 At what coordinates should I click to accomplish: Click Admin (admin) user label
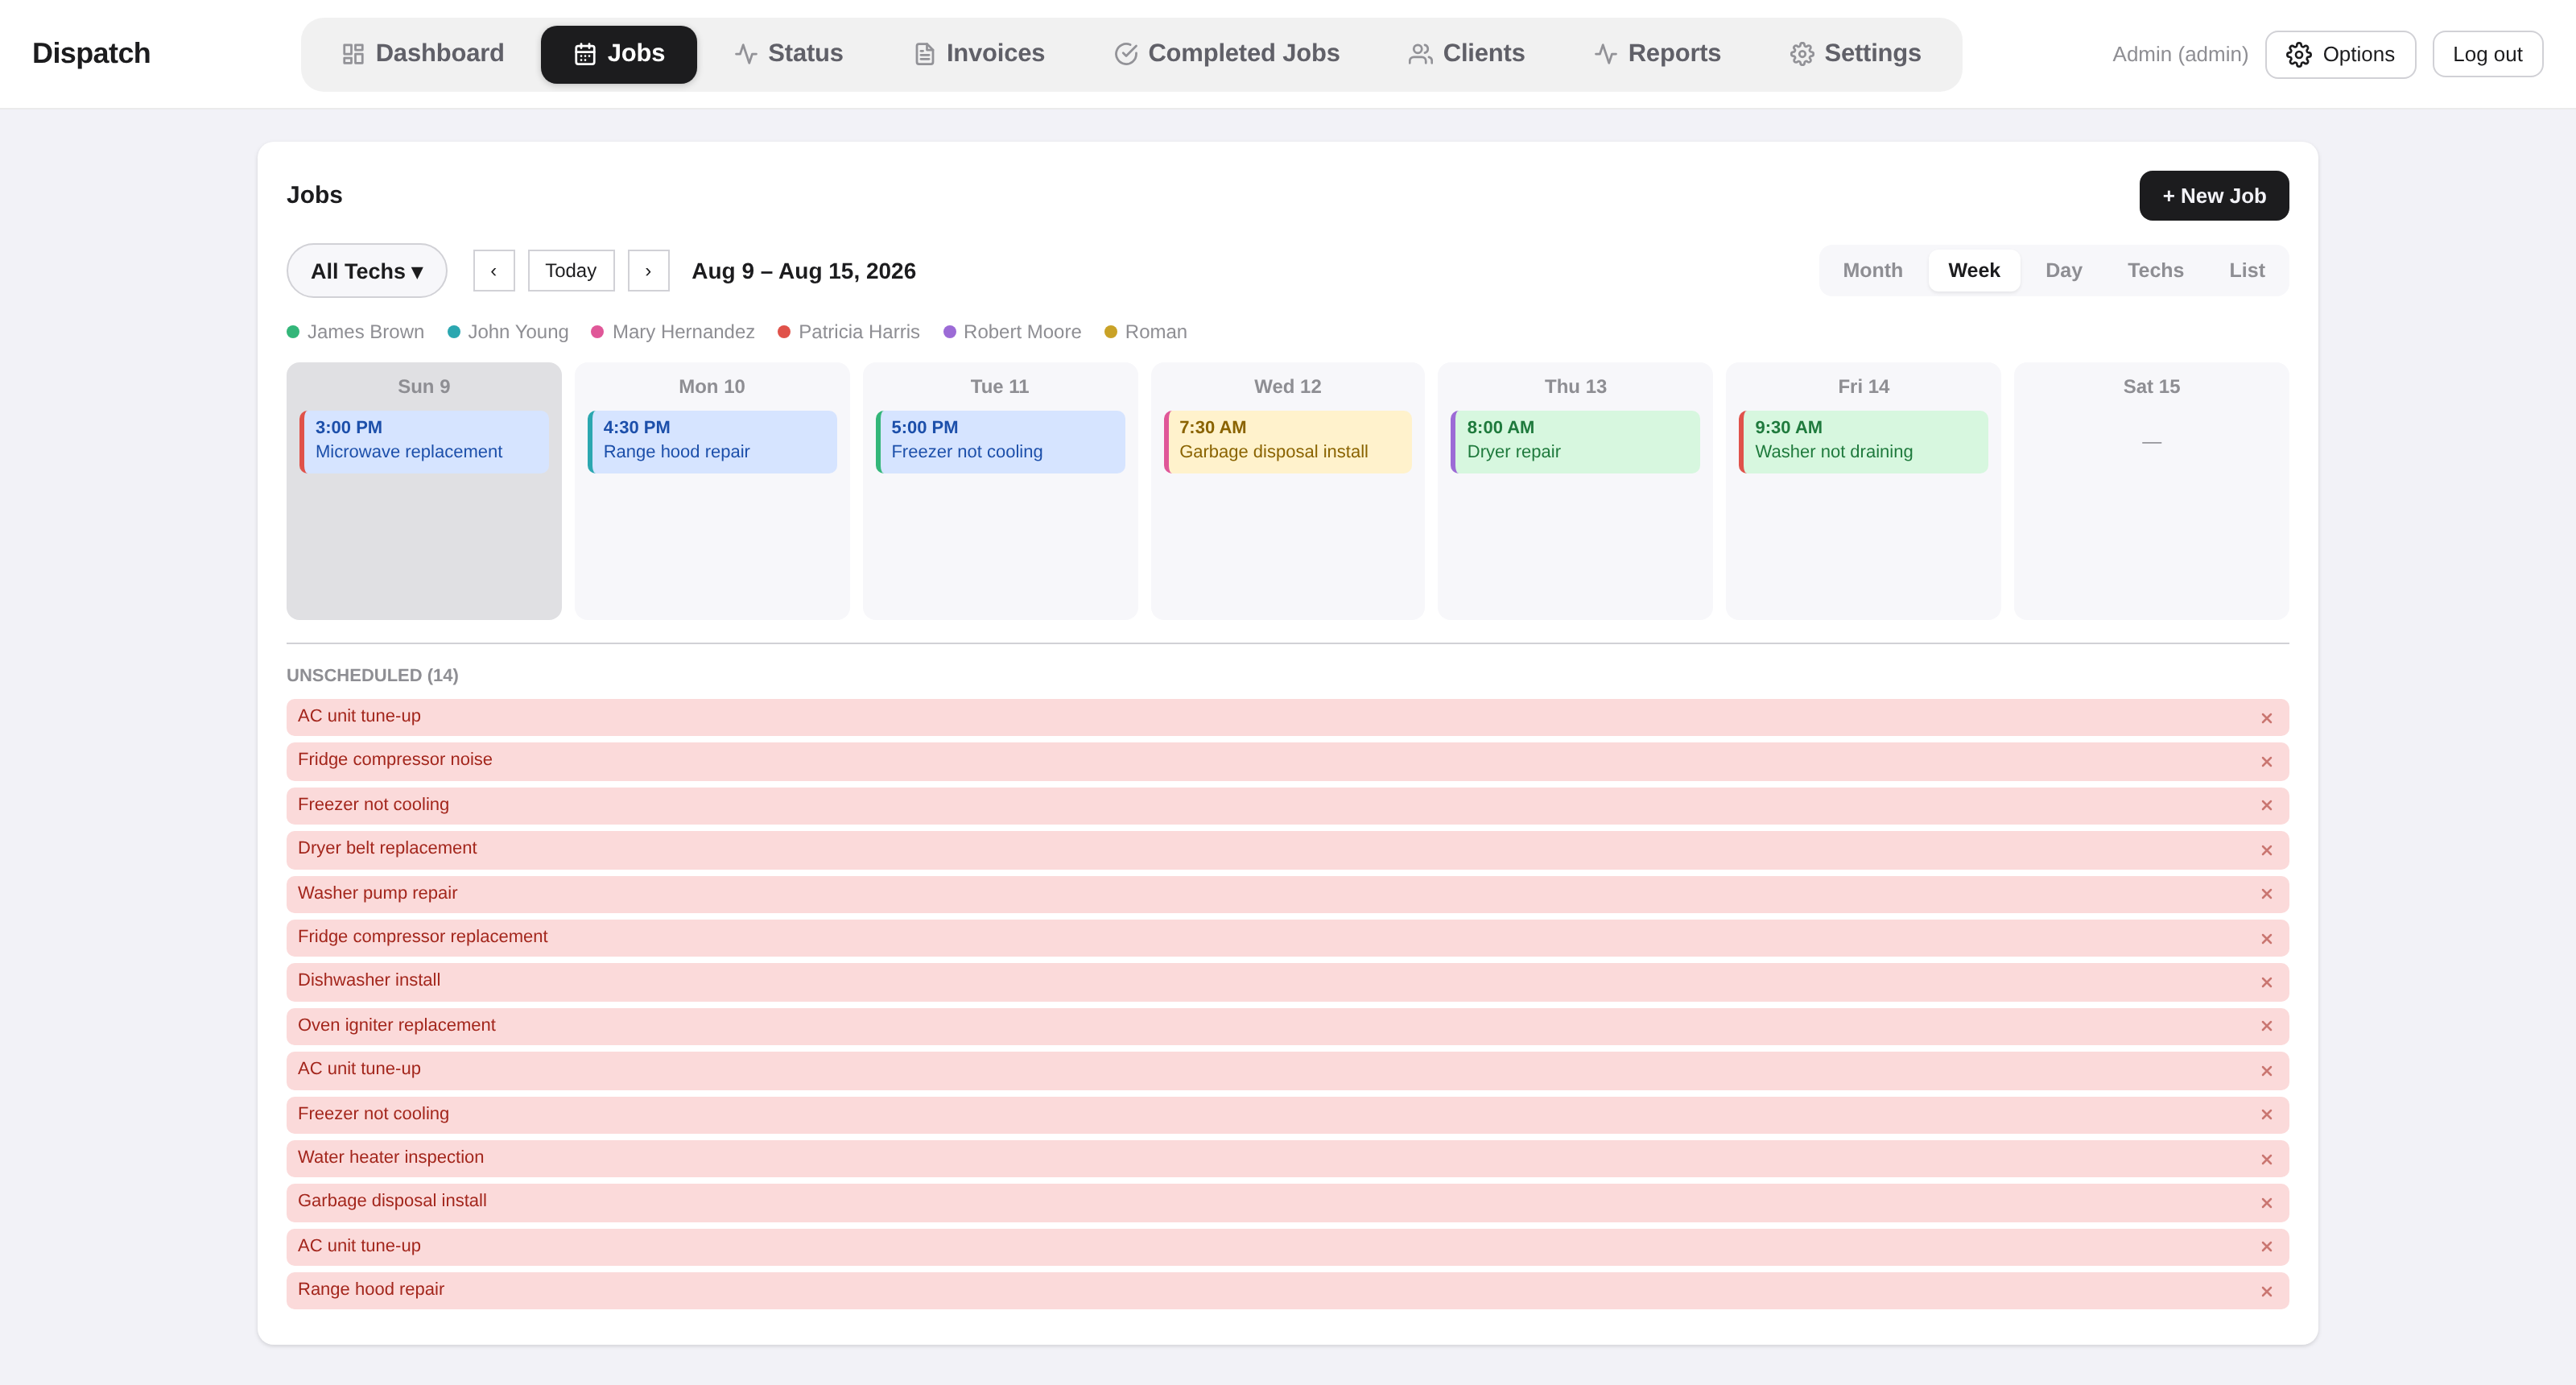[2180, 54]
